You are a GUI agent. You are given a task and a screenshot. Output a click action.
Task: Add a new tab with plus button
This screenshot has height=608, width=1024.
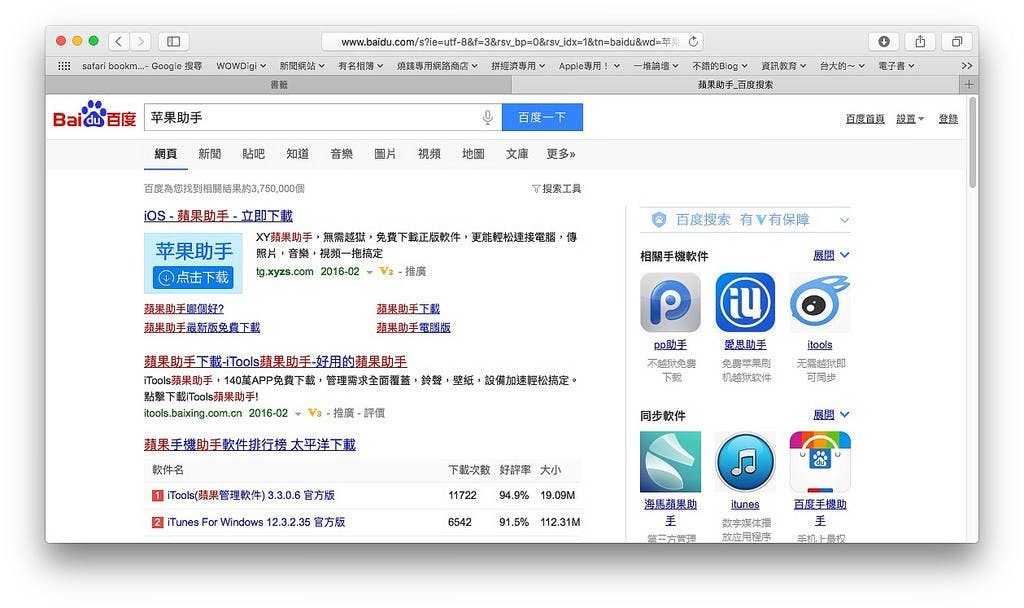(x=968, y=84)
